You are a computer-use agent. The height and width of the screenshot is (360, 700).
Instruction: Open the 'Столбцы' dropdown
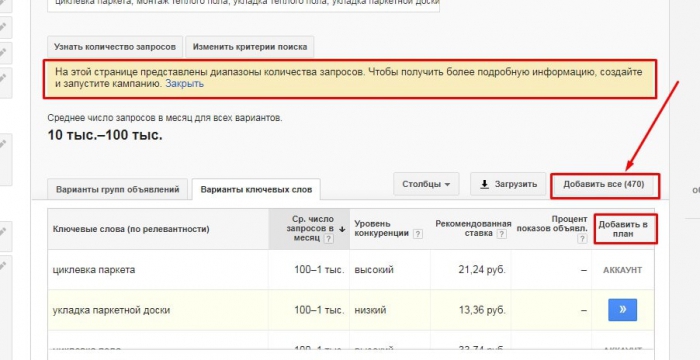pyautogui.click(x=426, y=184)
